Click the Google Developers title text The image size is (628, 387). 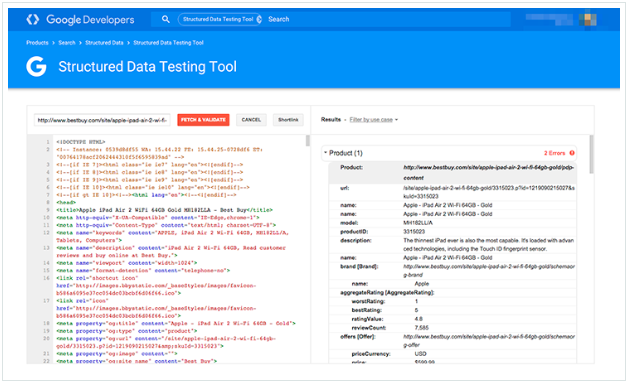tap(90, 19)
